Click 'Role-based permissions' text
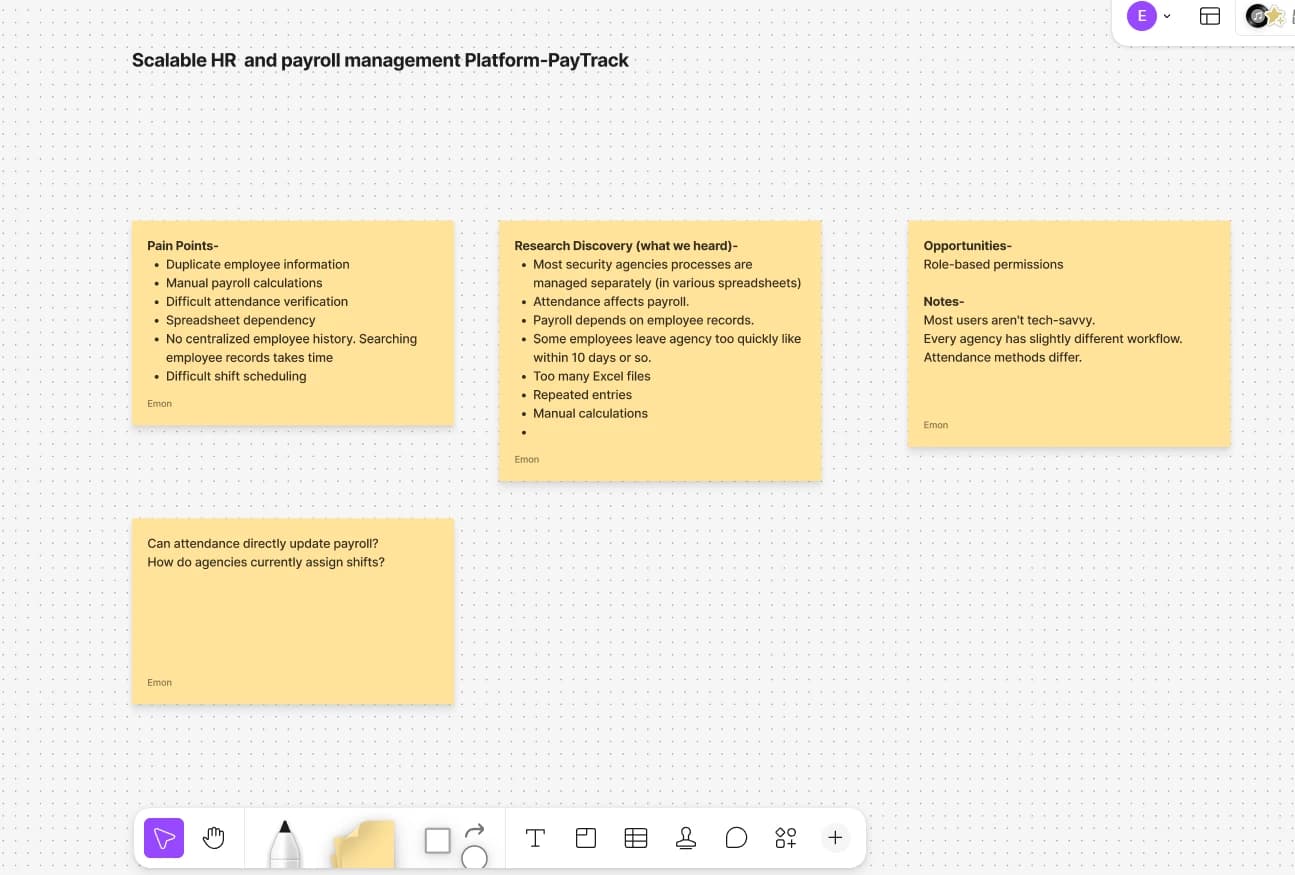 pyautogui.click(x=993, y=265)
